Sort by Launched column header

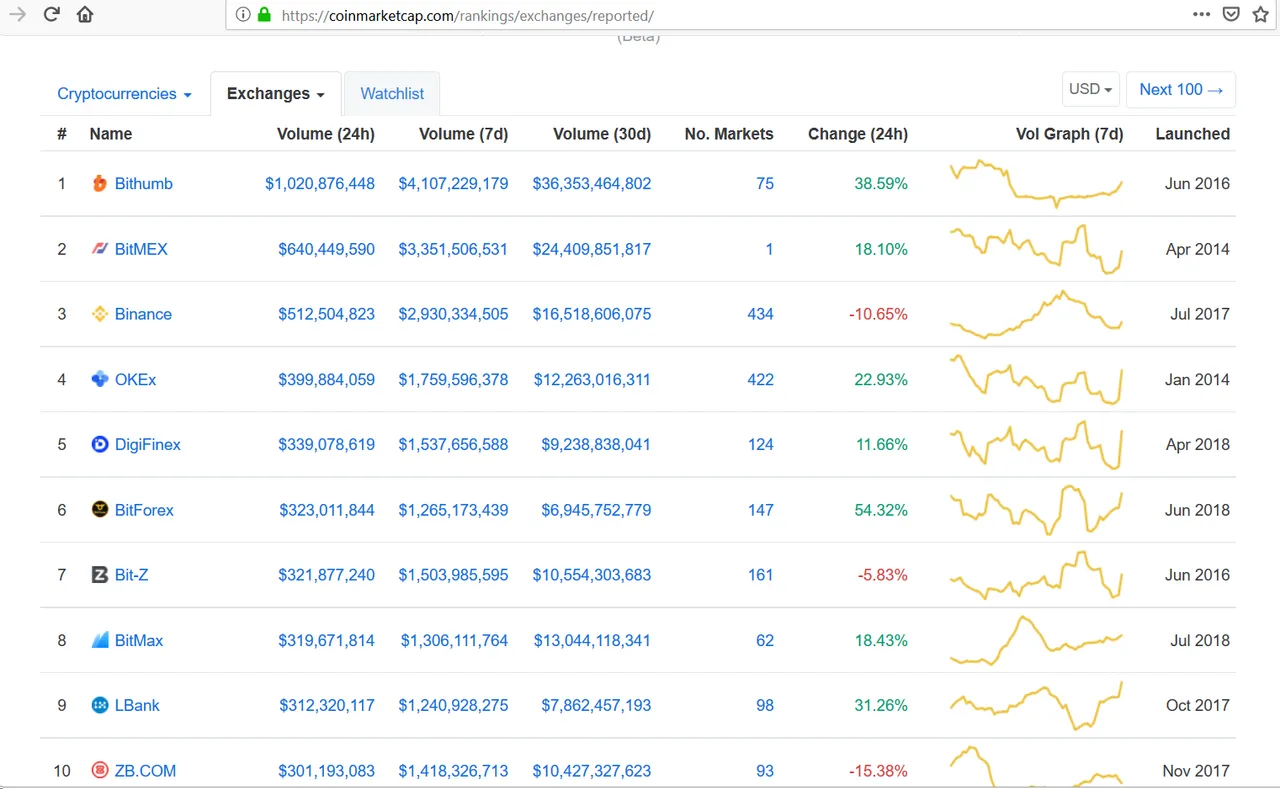[1192, 134]
